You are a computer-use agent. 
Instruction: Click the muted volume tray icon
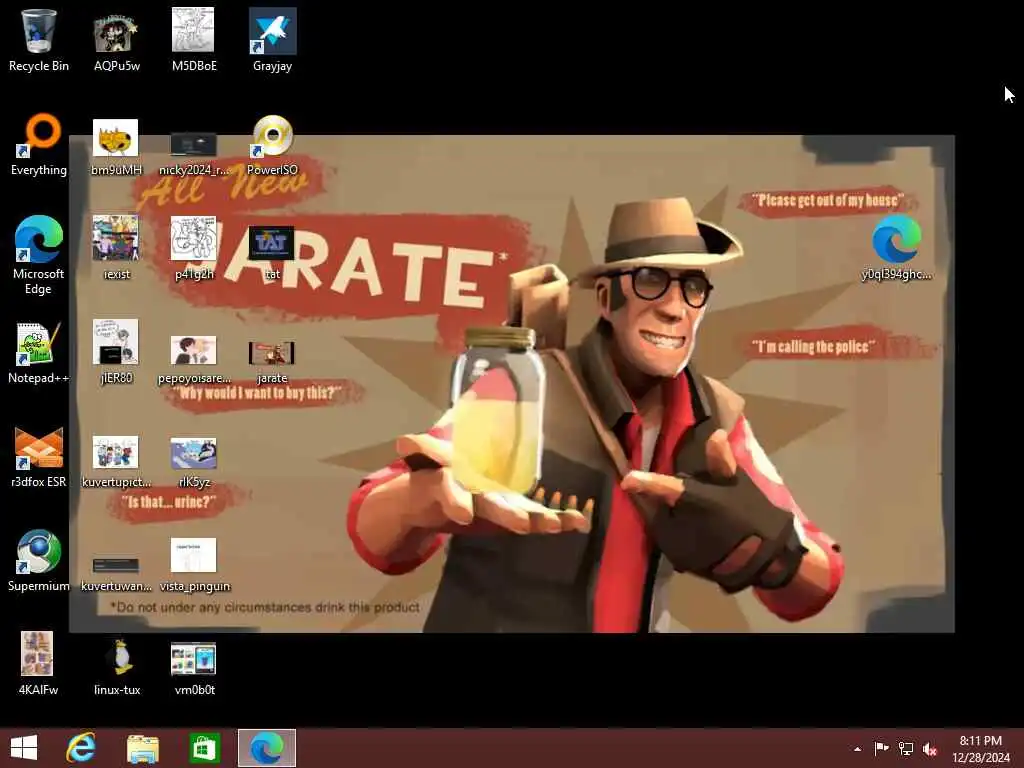point(930,749)
